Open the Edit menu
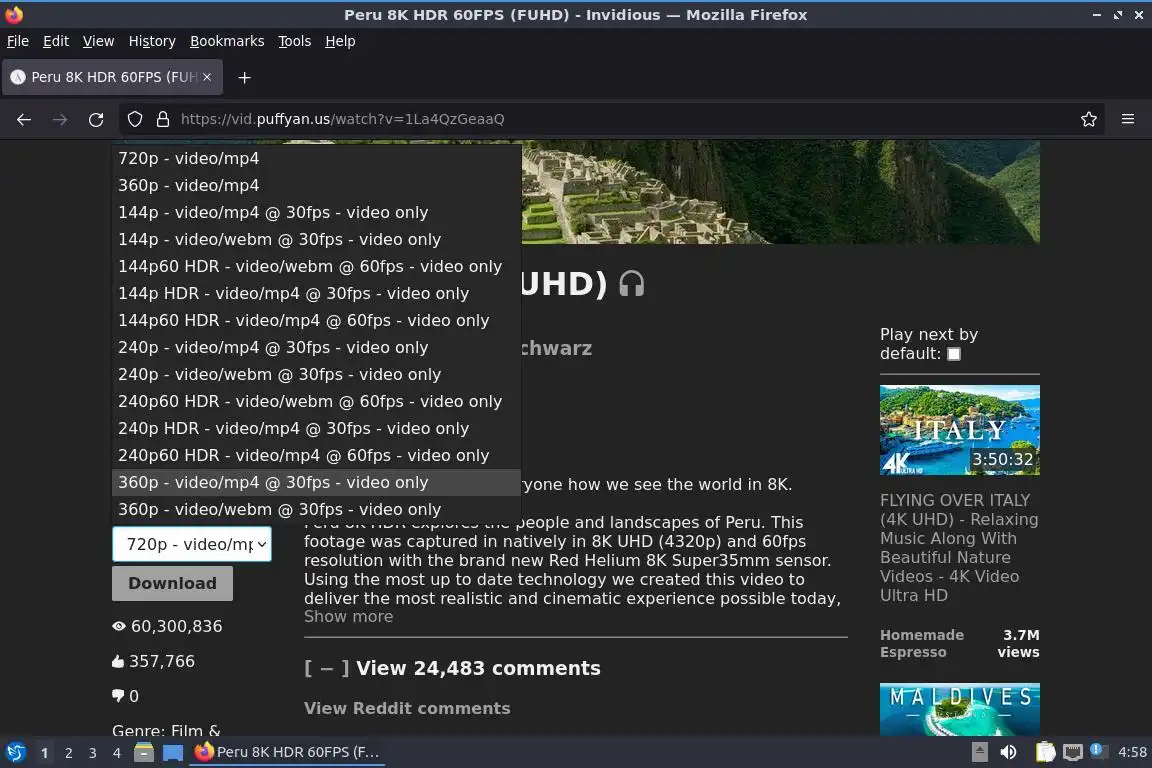 pyautogui.click(x=56, y=41)
